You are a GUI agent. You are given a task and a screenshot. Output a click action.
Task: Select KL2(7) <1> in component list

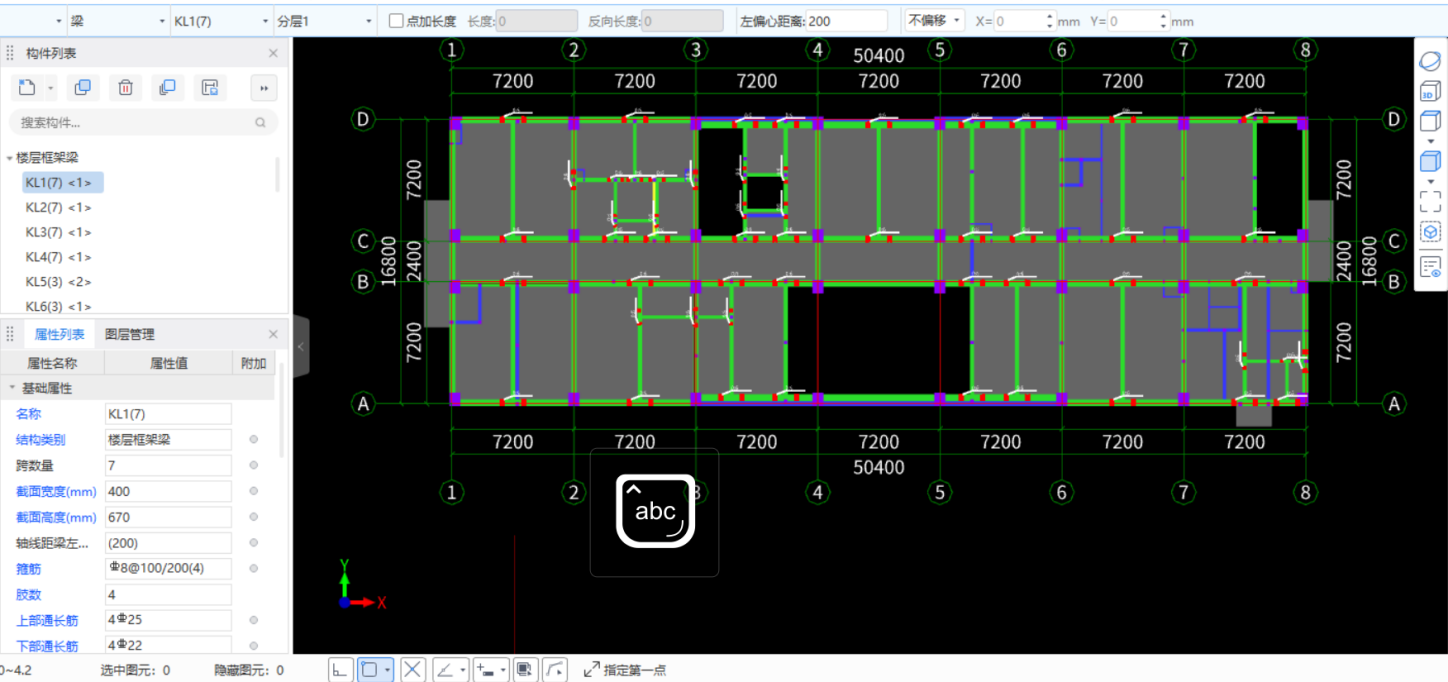point(58,207)
